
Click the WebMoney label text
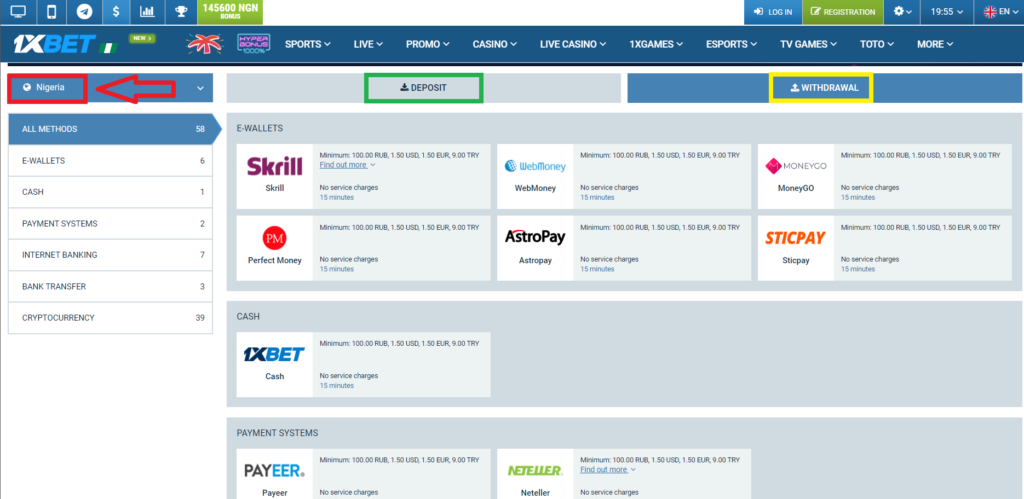pyautogui.click(x=536, y=188)
